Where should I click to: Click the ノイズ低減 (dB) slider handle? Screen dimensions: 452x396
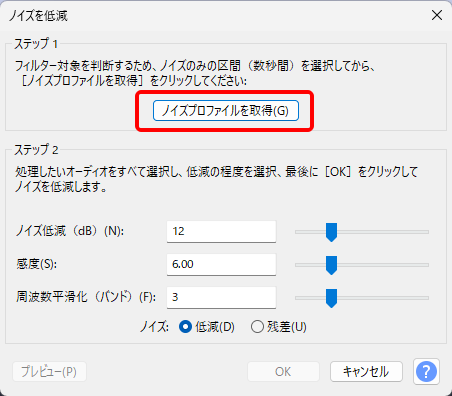pyautogui.click(x=331, y=232)
